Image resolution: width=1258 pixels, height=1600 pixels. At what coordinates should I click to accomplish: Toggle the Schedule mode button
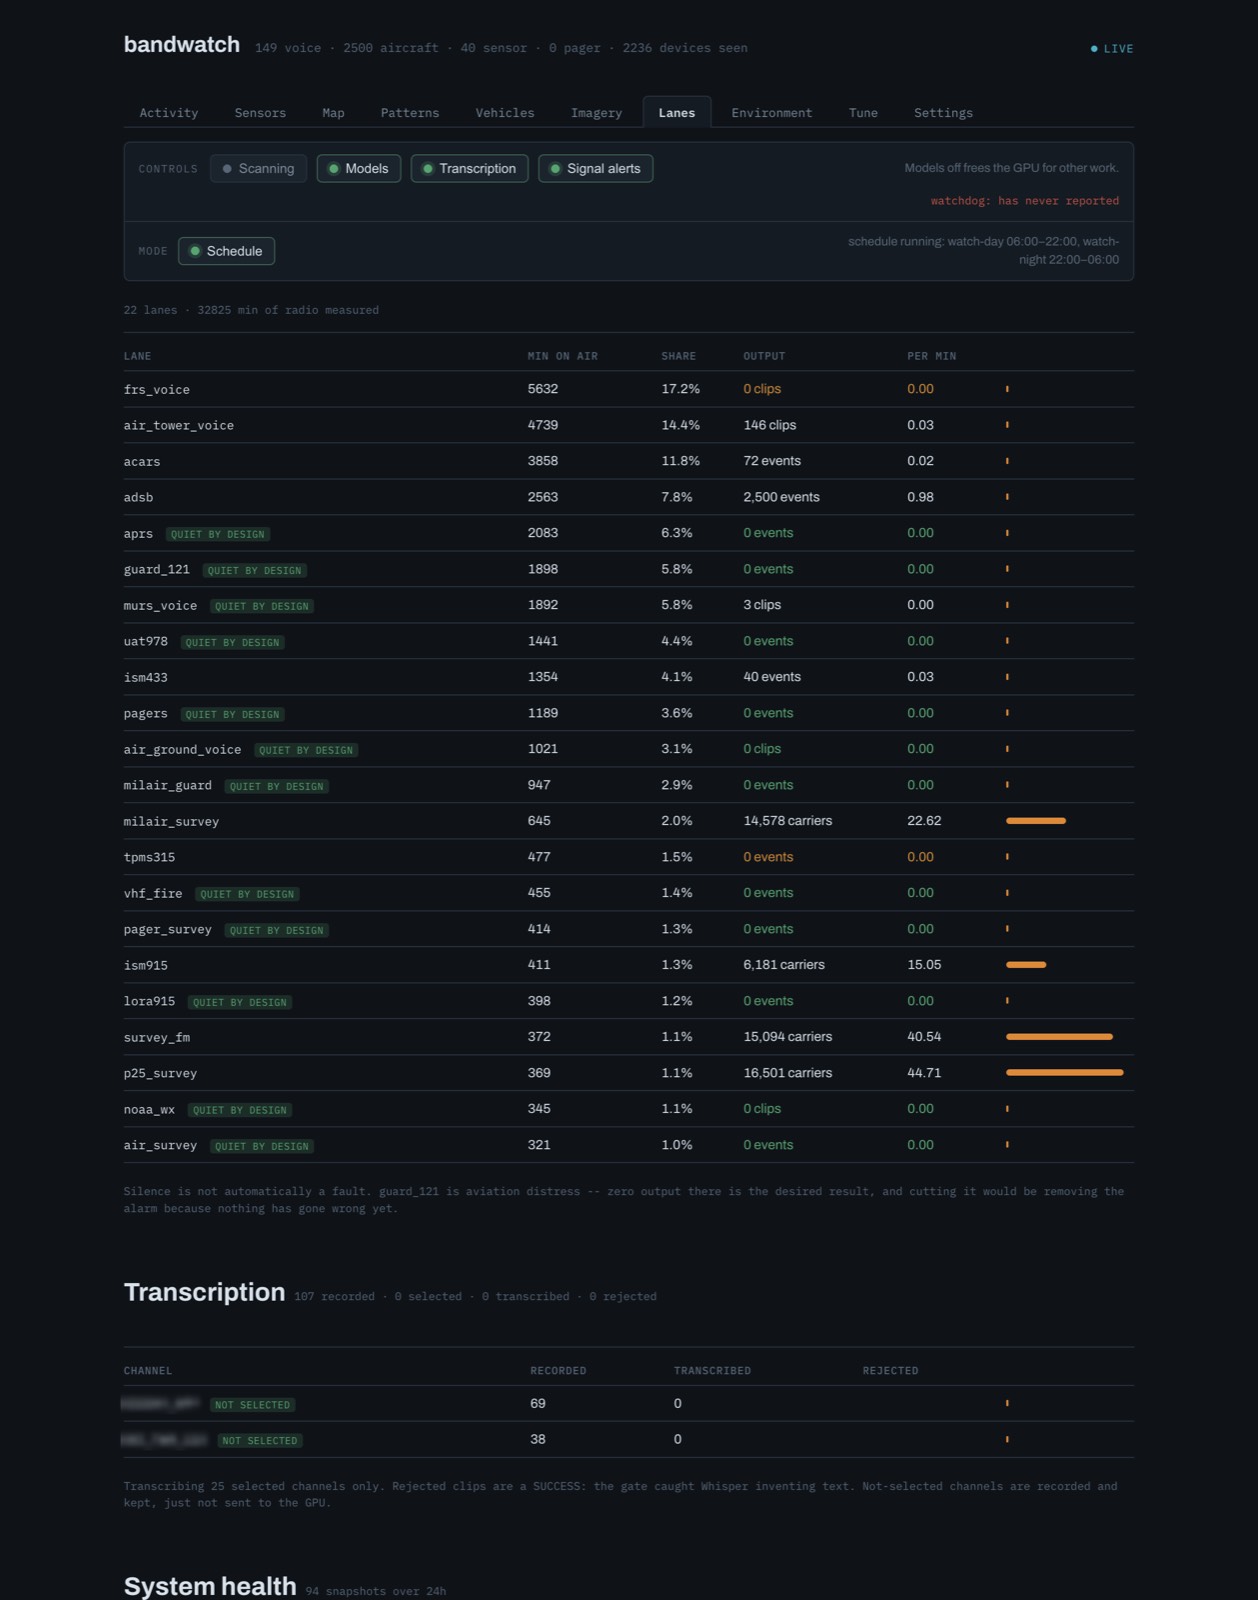click(x=226, y=251)
